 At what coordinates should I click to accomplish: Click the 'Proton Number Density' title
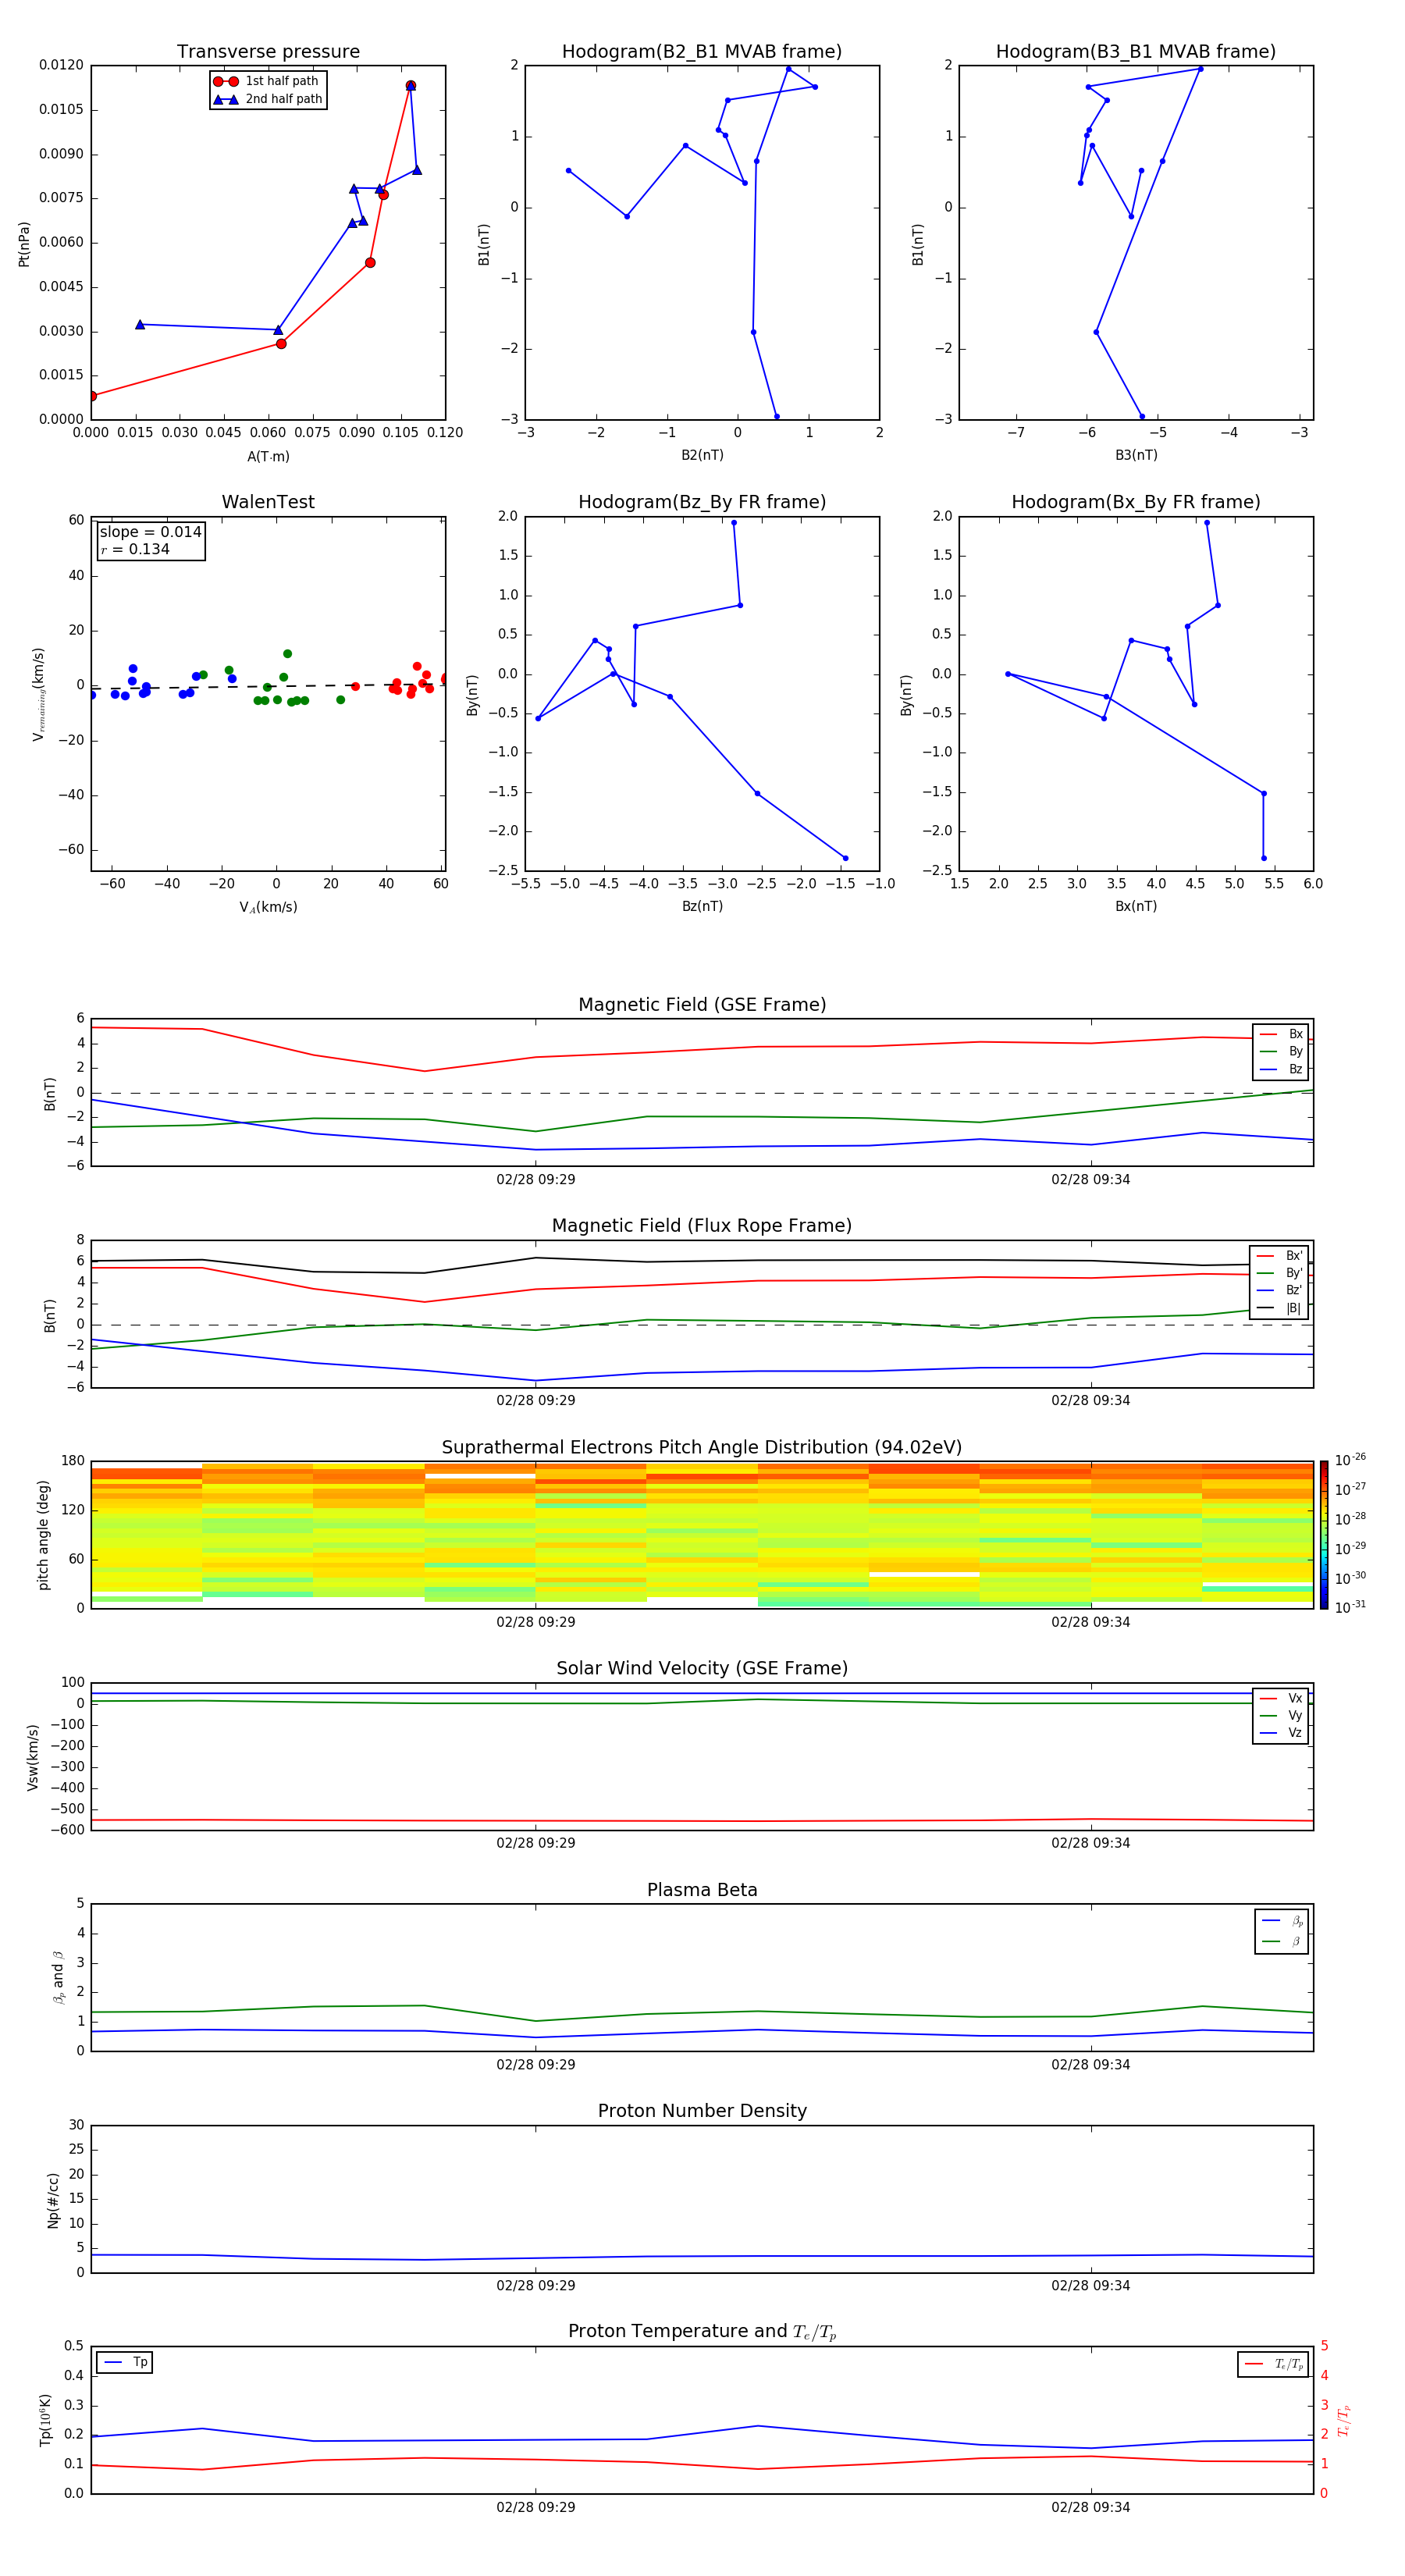point(702,2111)
